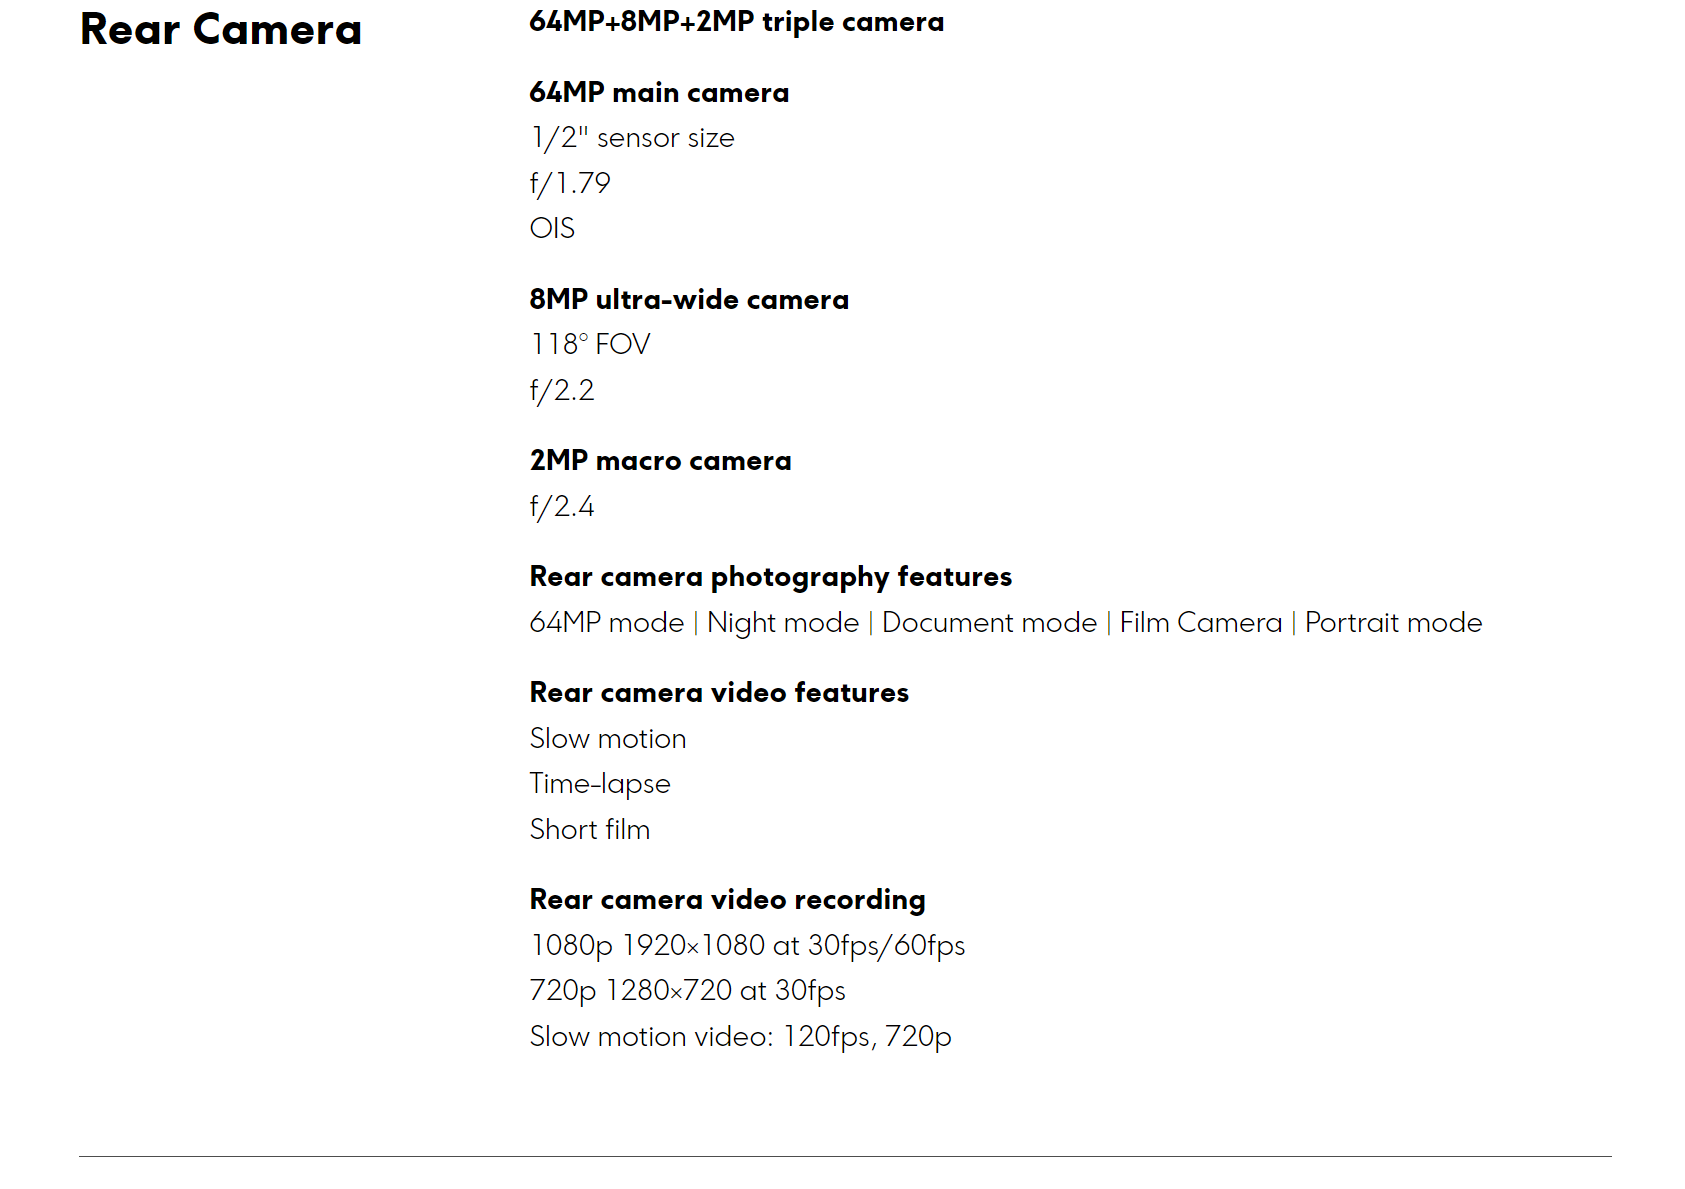Click the Night mode feature
1685x1189 pixels.
783,623
